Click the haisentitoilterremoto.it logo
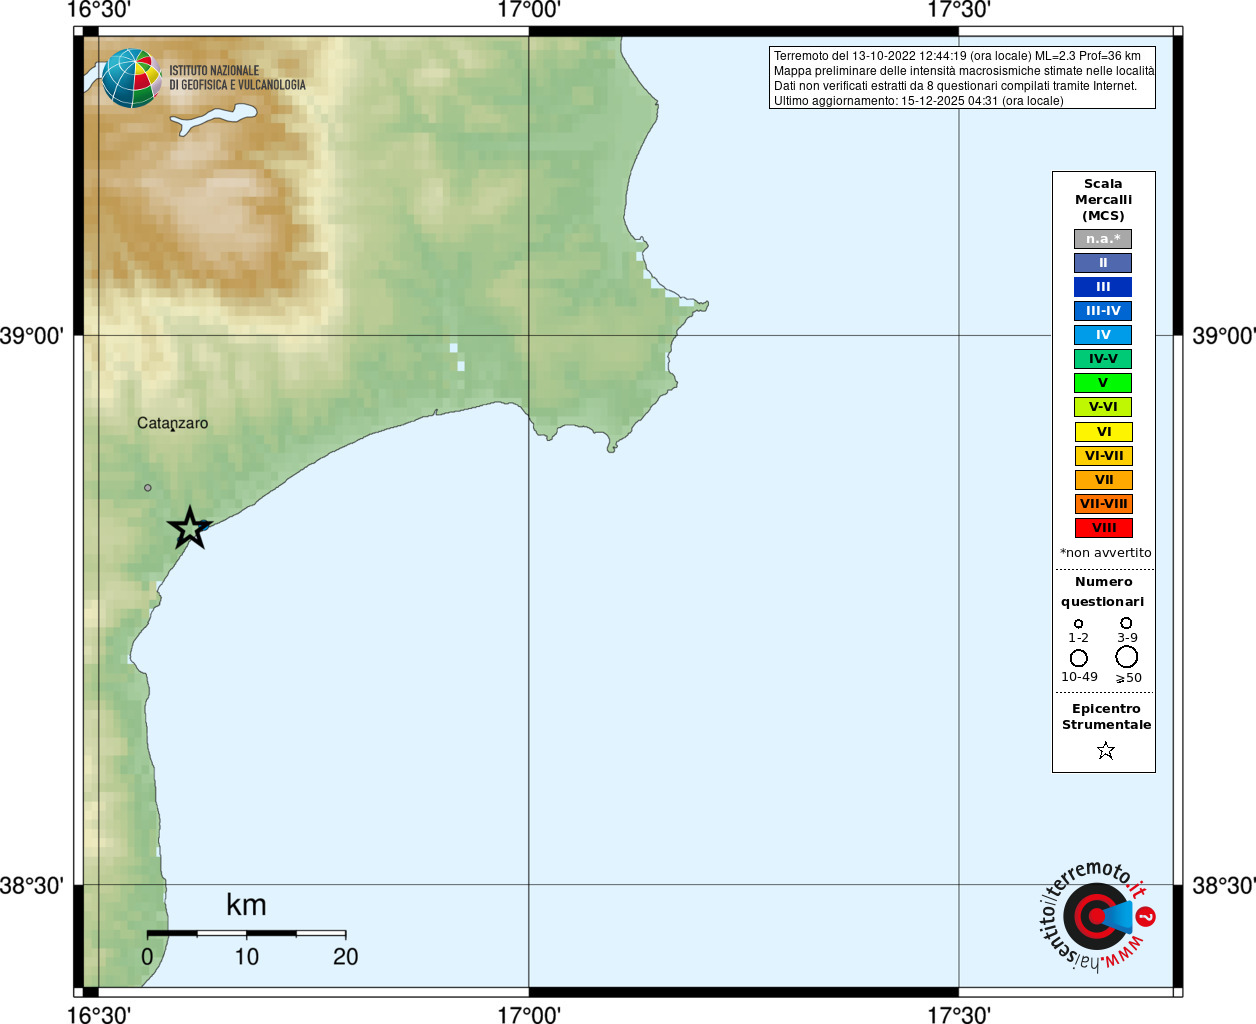The height and width of the screenshot is (1024, 1256). (x=1097, y=916)
